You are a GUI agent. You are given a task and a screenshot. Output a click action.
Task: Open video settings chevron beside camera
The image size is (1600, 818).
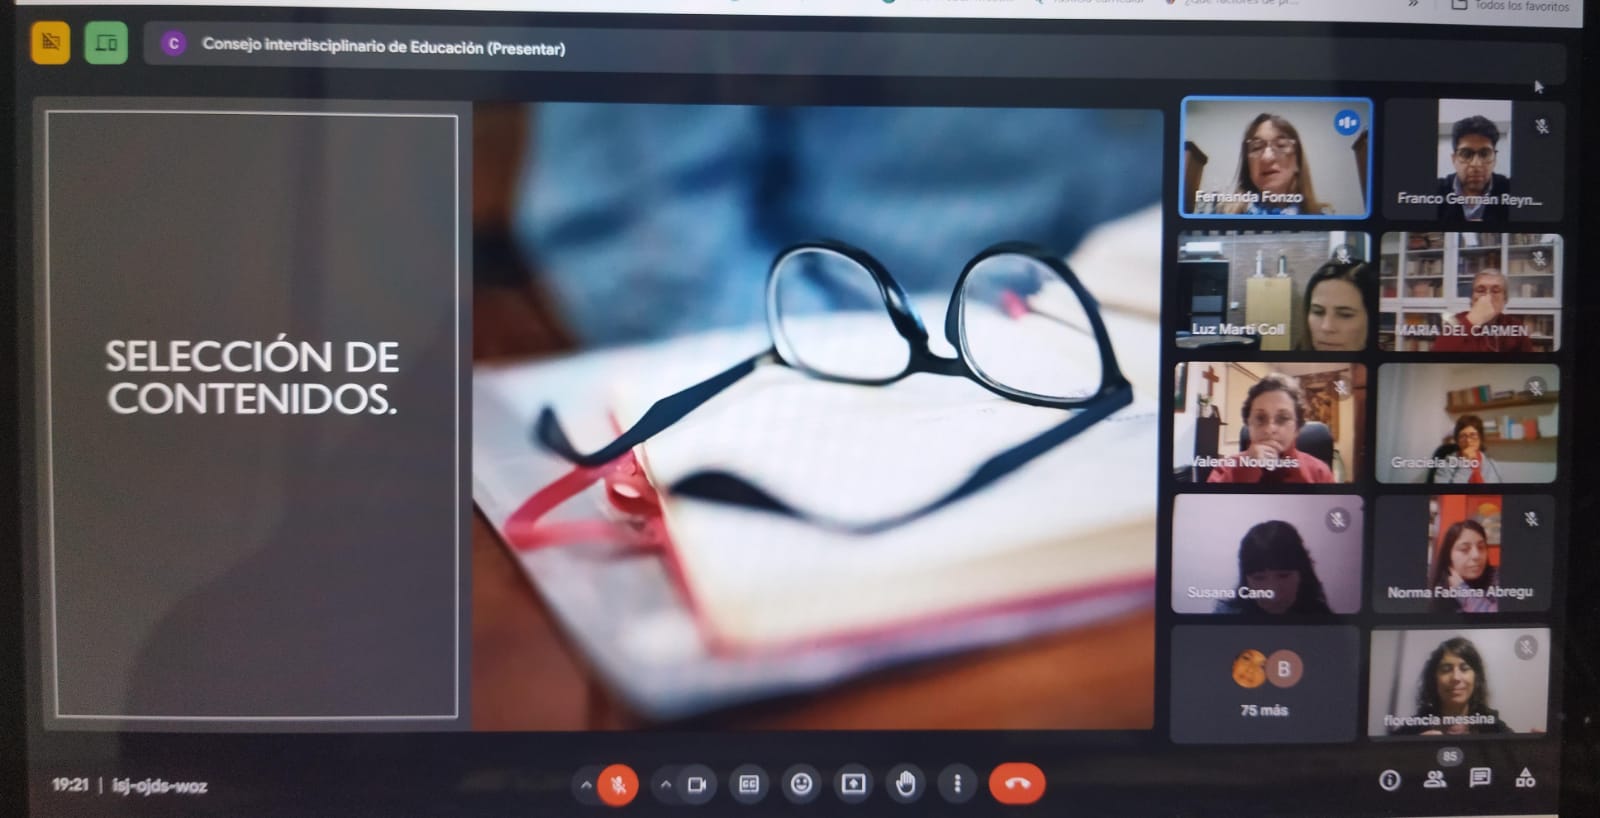click(x=666, y=785)
